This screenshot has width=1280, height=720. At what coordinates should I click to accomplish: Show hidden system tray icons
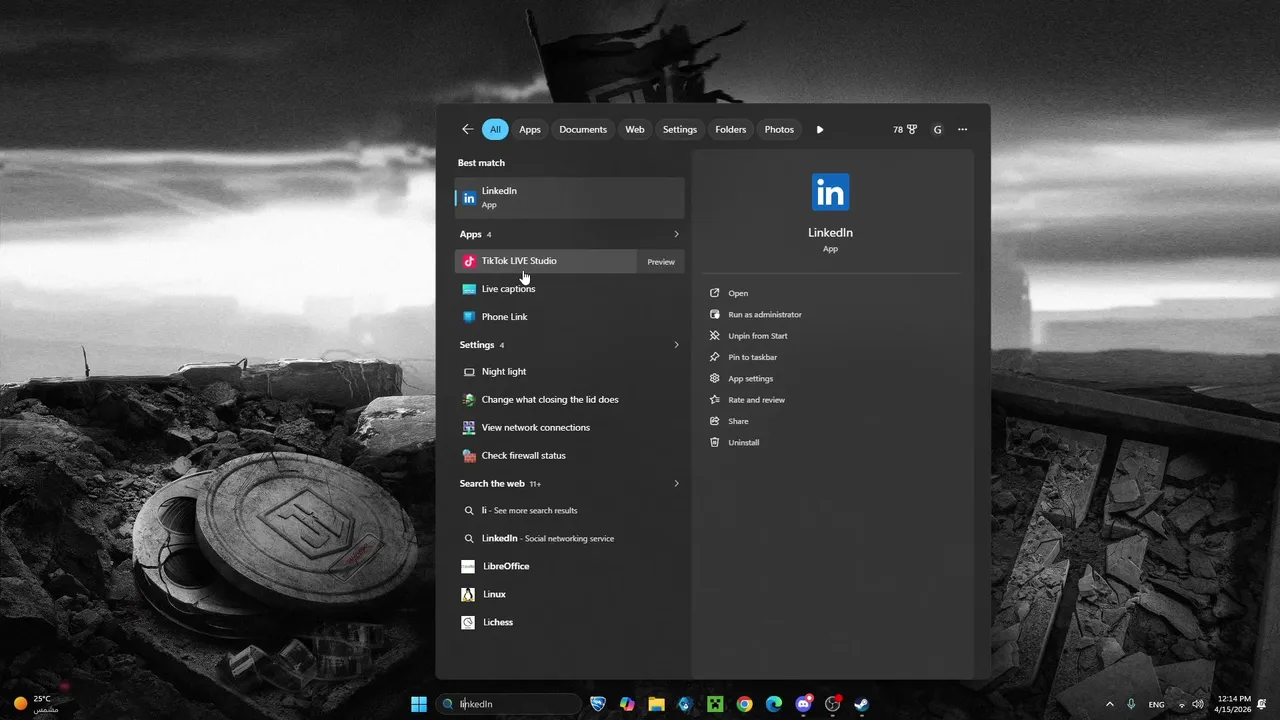click(x=1109, y=704)
